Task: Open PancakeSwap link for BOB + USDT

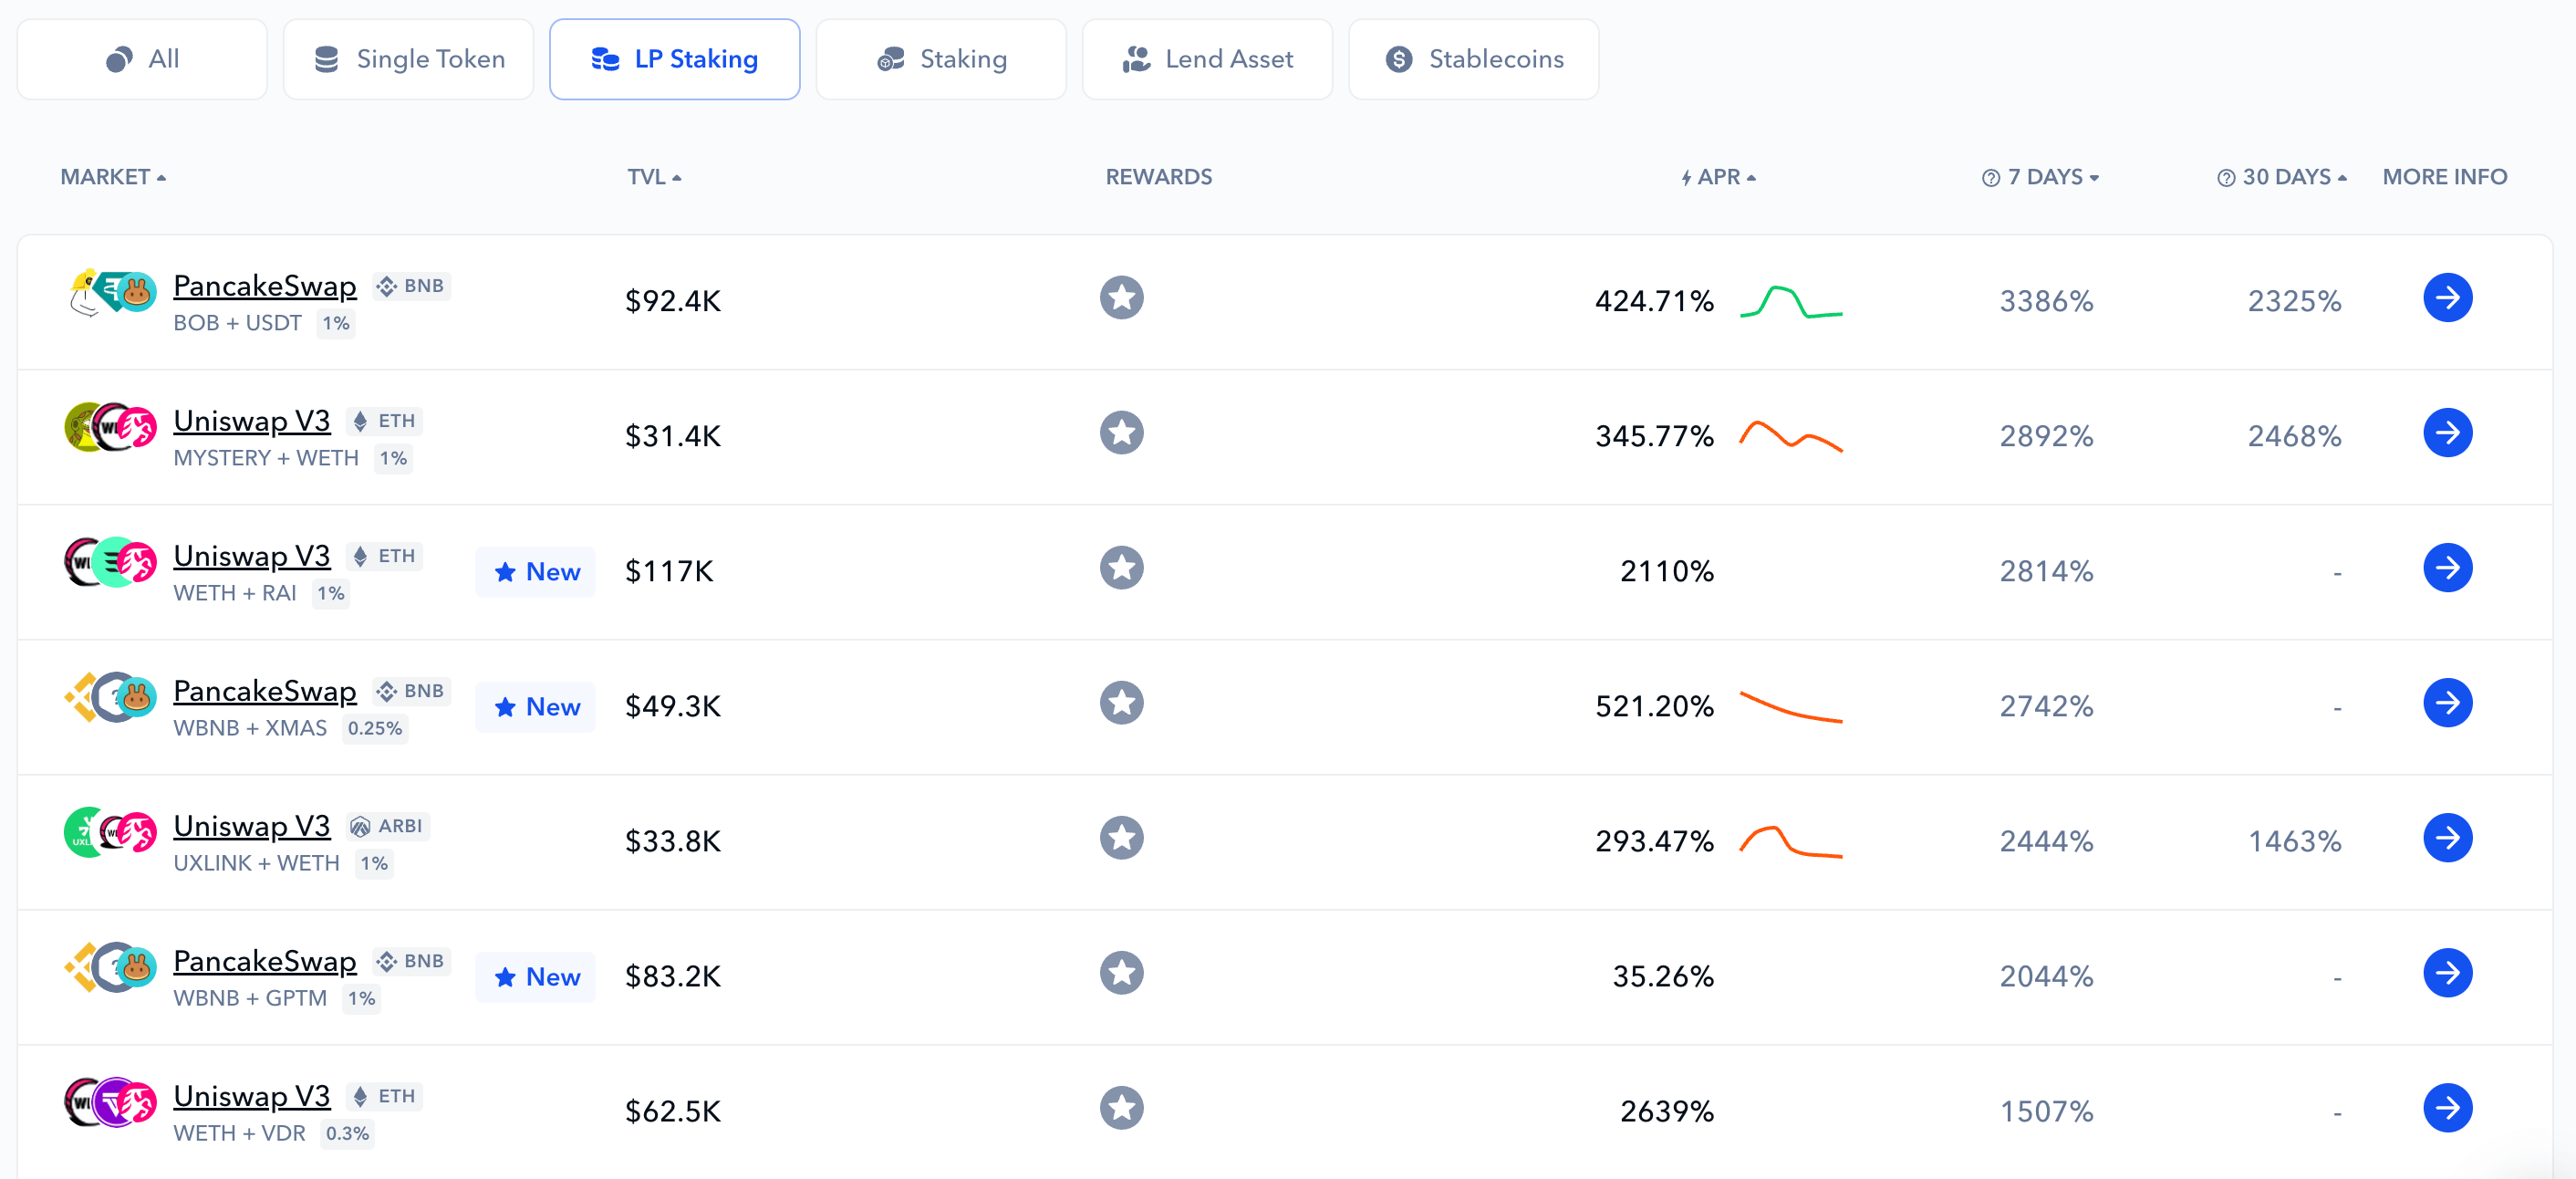Action: click(x=265, y=286)
